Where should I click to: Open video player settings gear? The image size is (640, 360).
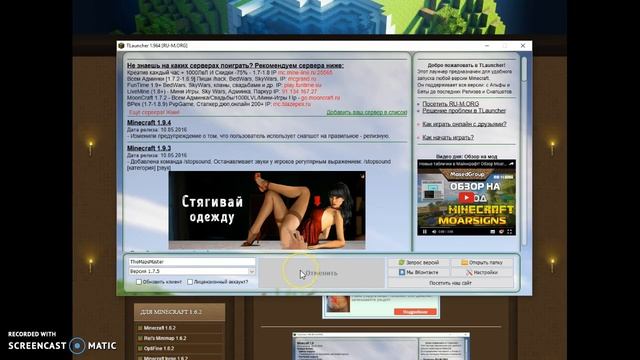point(501,231)
